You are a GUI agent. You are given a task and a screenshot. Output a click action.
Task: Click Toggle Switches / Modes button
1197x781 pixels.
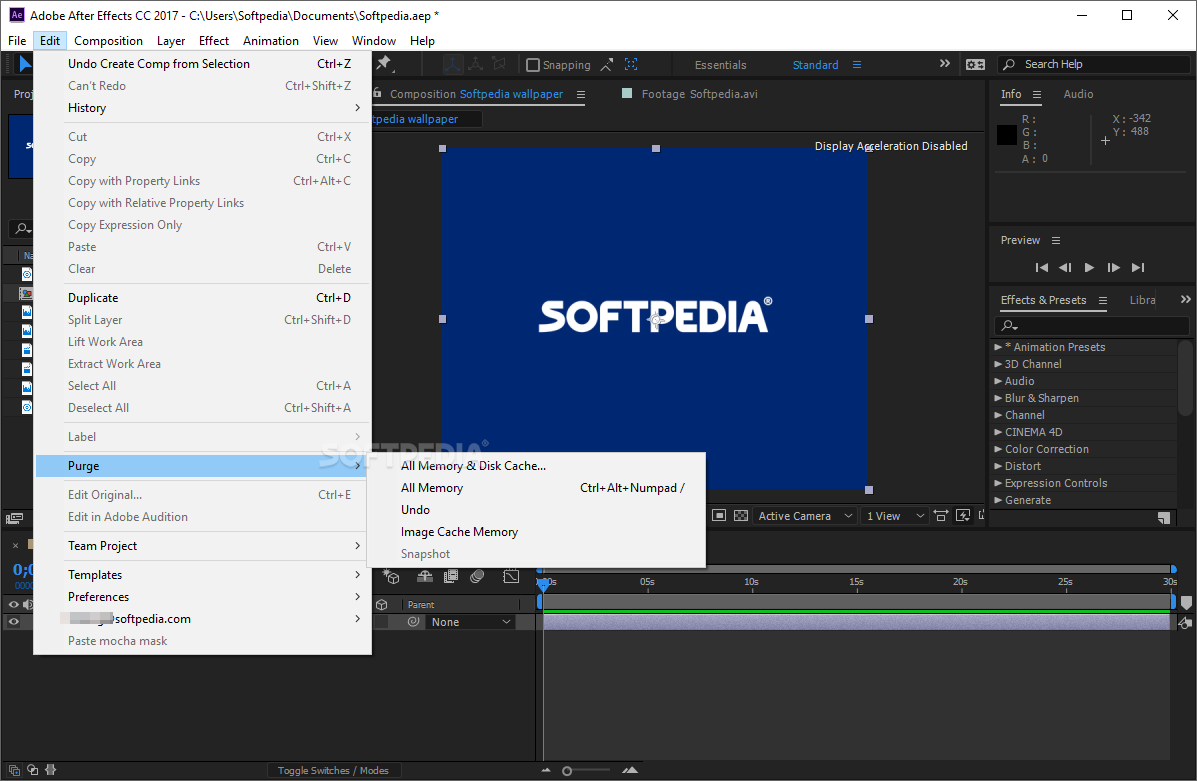pos(333,770)
